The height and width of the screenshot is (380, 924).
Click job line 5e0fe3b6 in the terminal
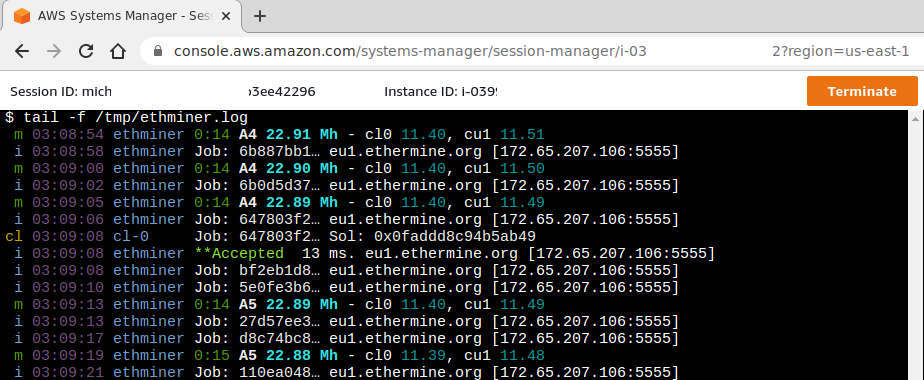[x=346, y=288]
